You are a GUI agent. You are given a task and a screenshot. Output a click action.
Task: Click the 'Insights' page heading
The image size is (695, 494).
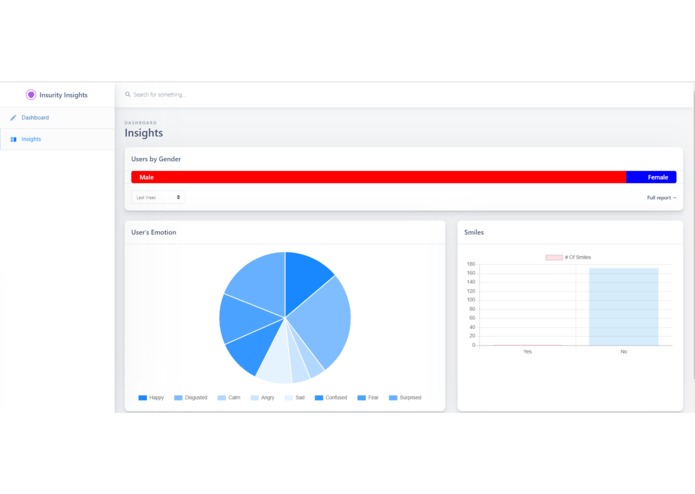coord(144,133)
